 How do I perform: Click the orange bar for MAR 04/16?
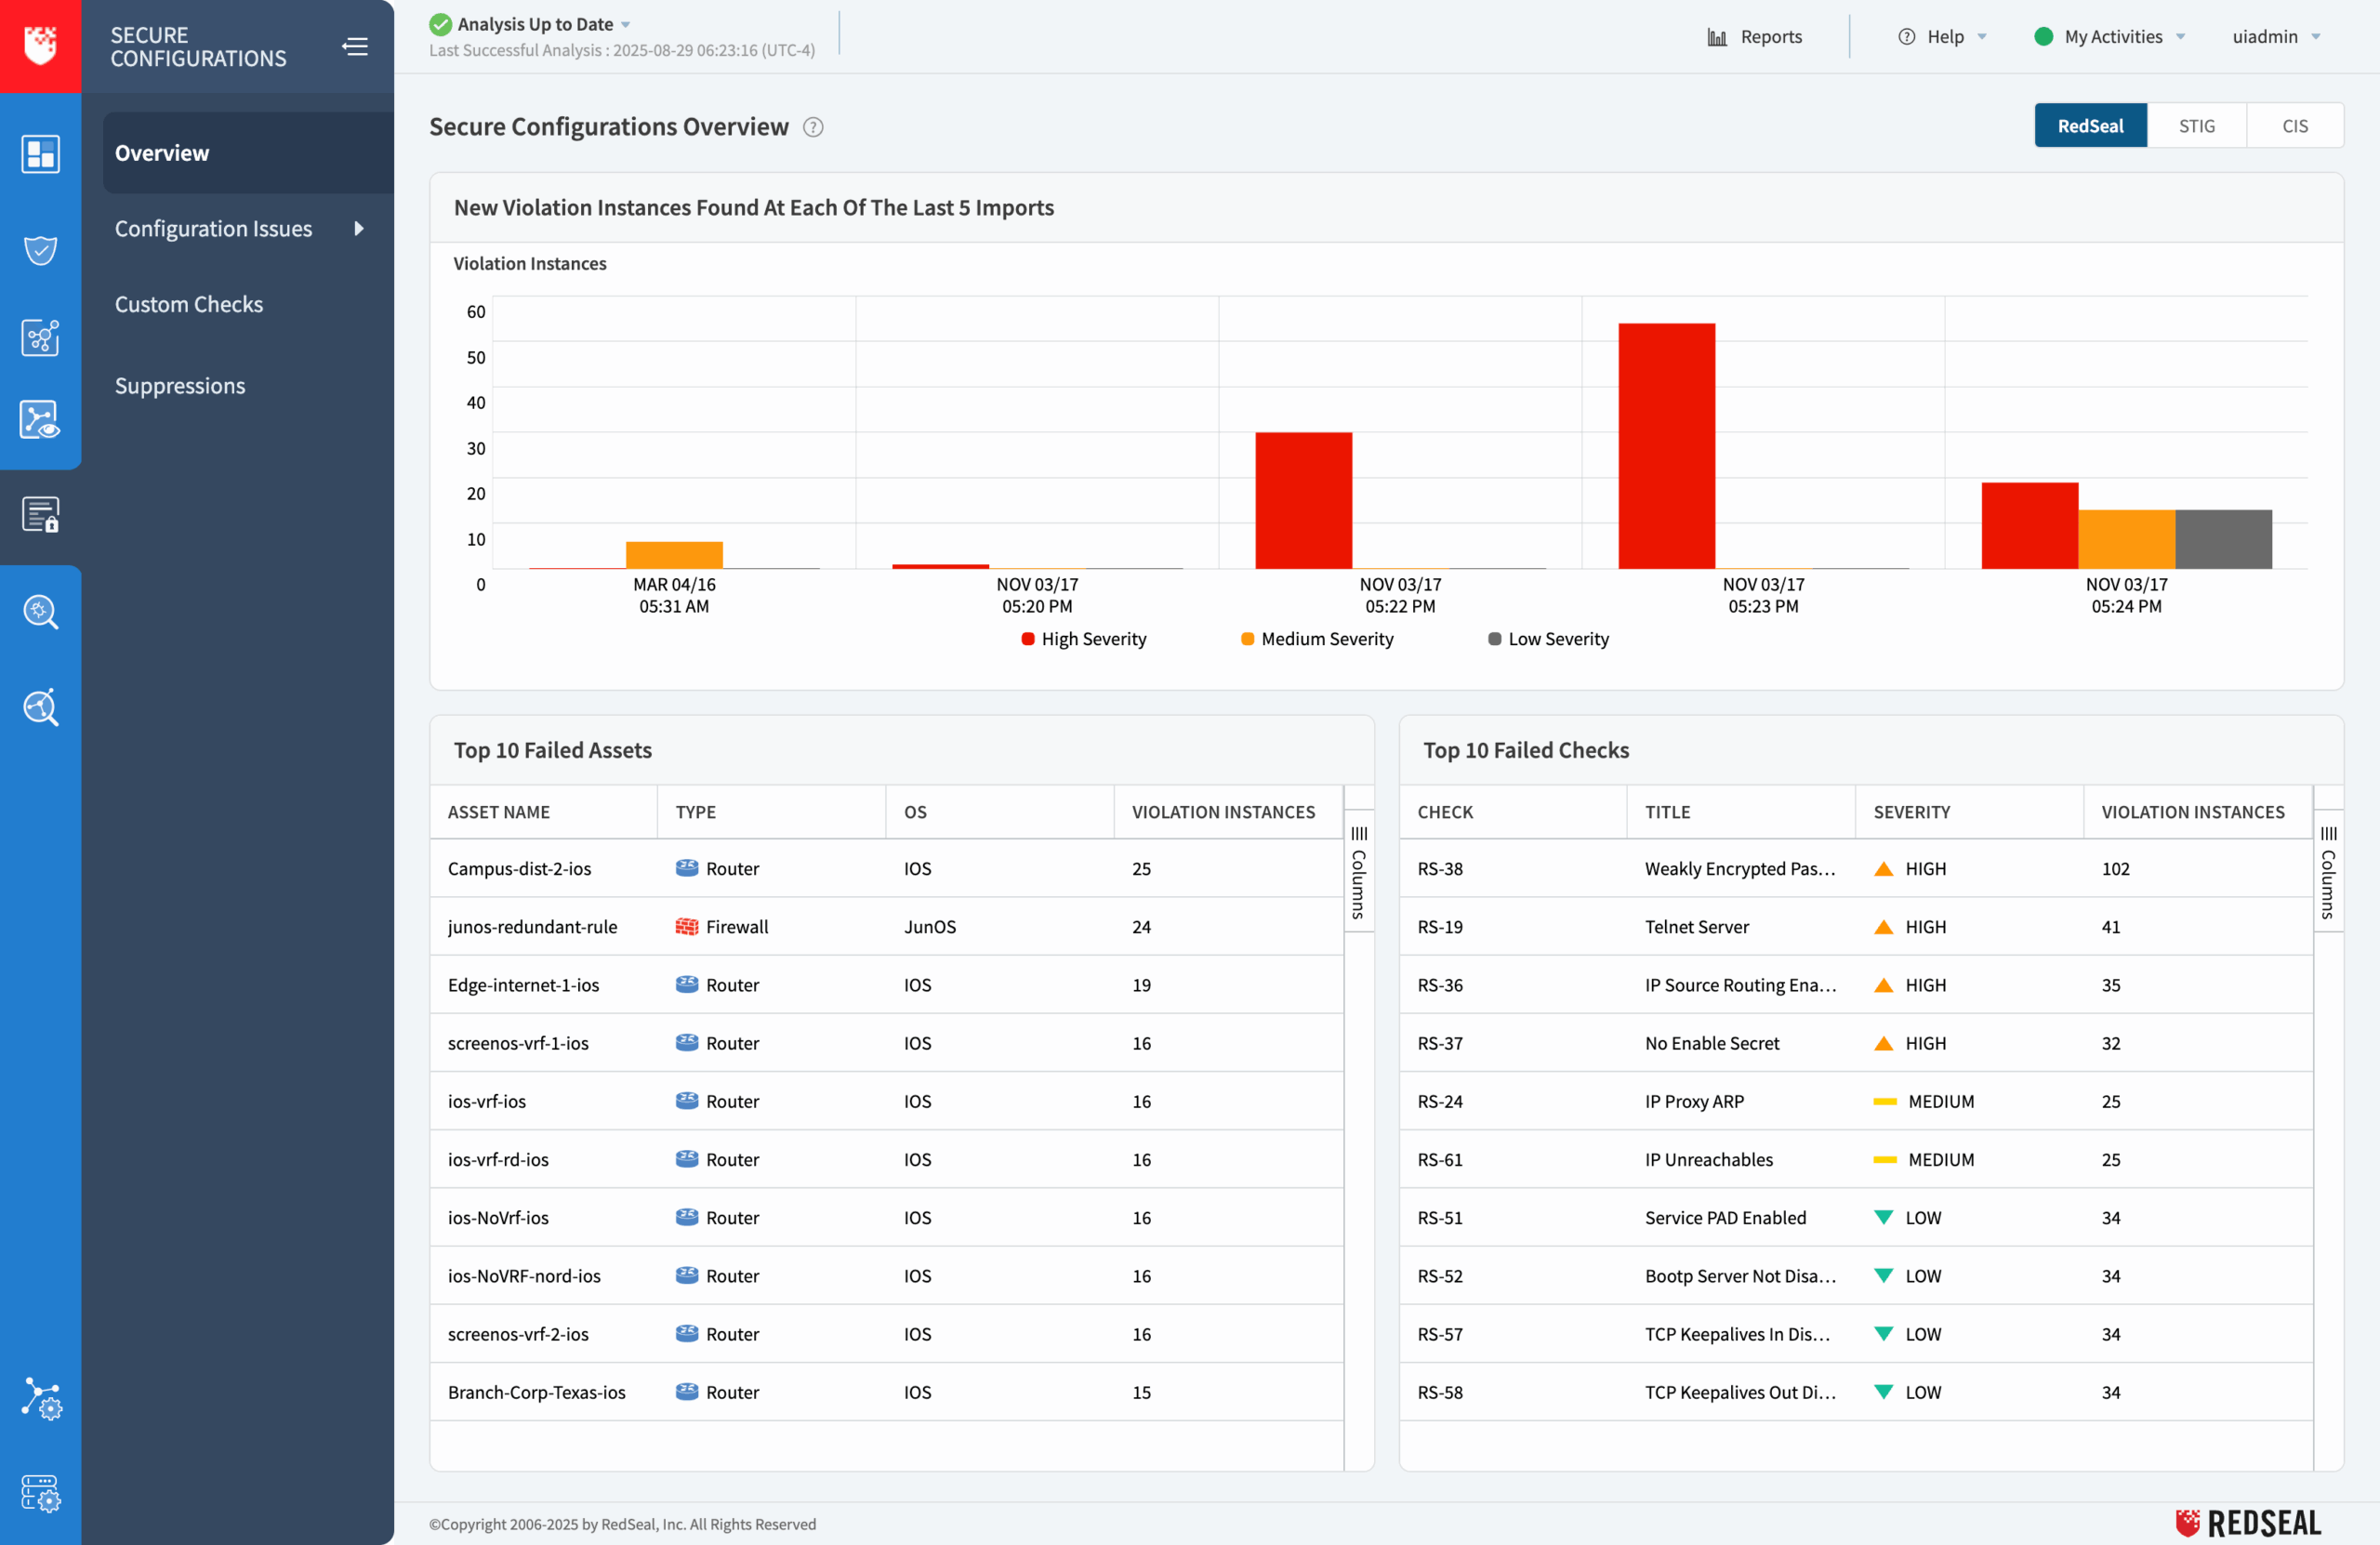click(x=674, y=555)
